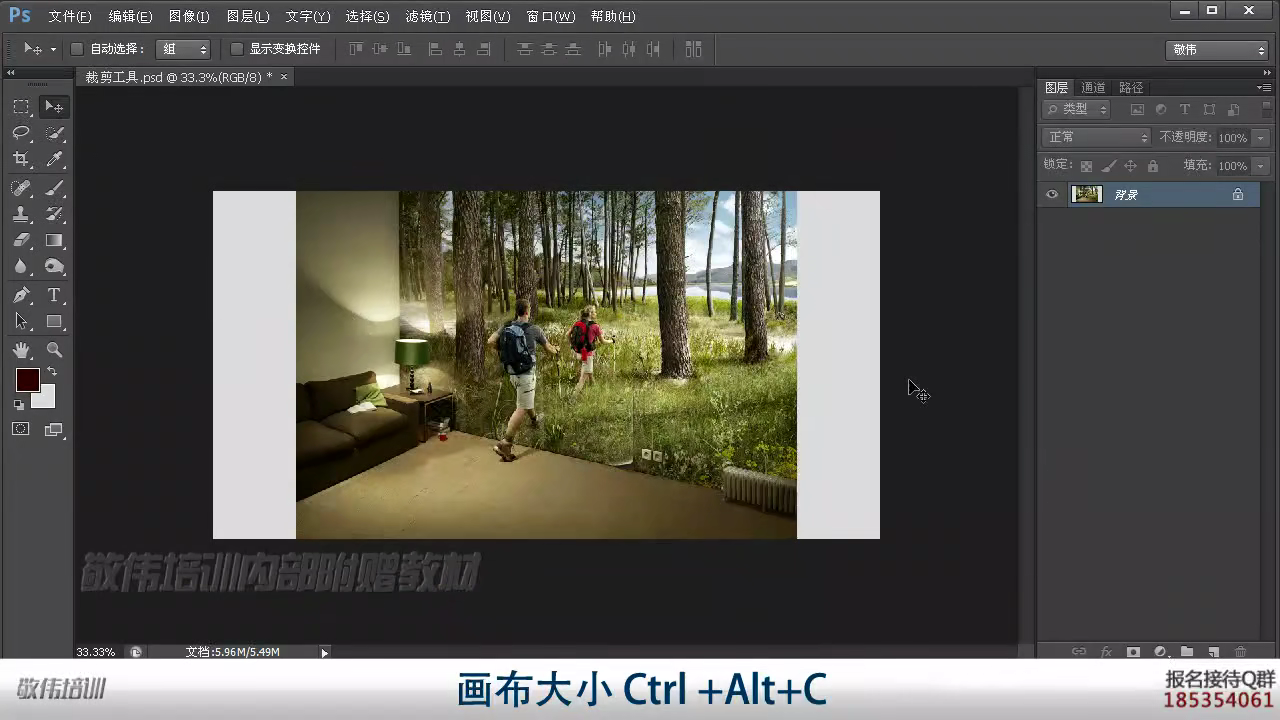Image resolution: width=1280 pixels, height=720 pixels.
Task: Select the Crop tool
Action: coord(21,159)
